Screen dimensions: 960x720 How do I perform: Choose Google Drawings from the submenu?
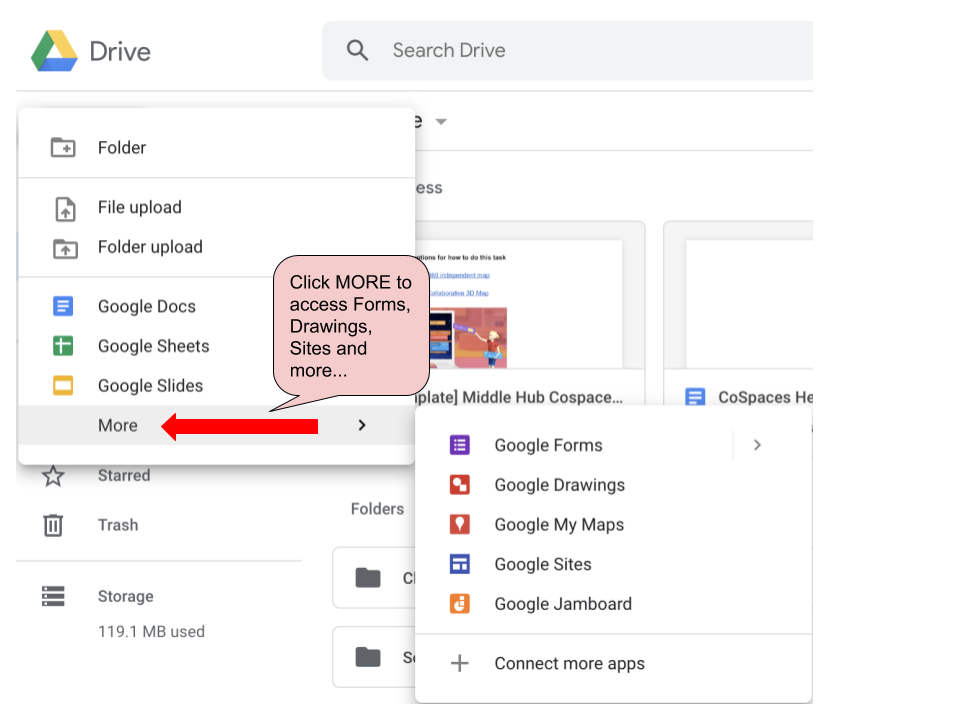(613, 485)
